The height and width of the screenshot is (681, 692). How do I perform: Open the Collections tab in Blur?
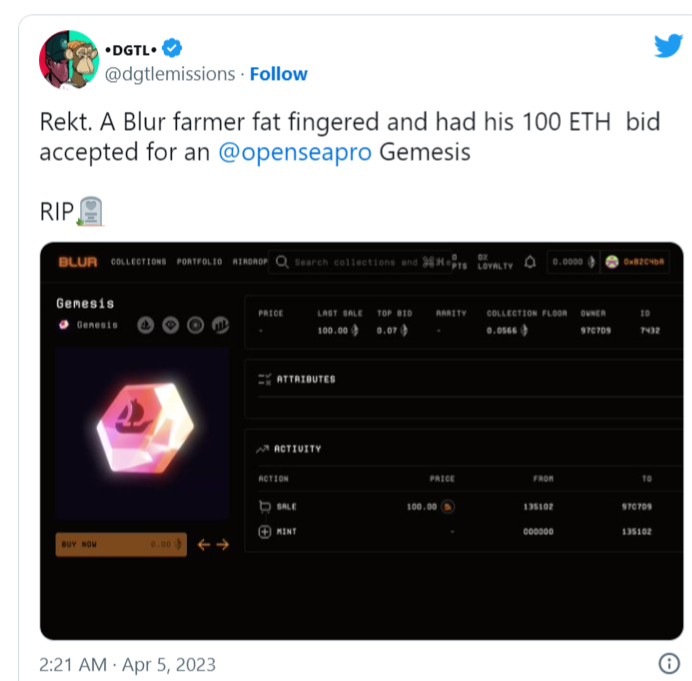pos(139,262)
